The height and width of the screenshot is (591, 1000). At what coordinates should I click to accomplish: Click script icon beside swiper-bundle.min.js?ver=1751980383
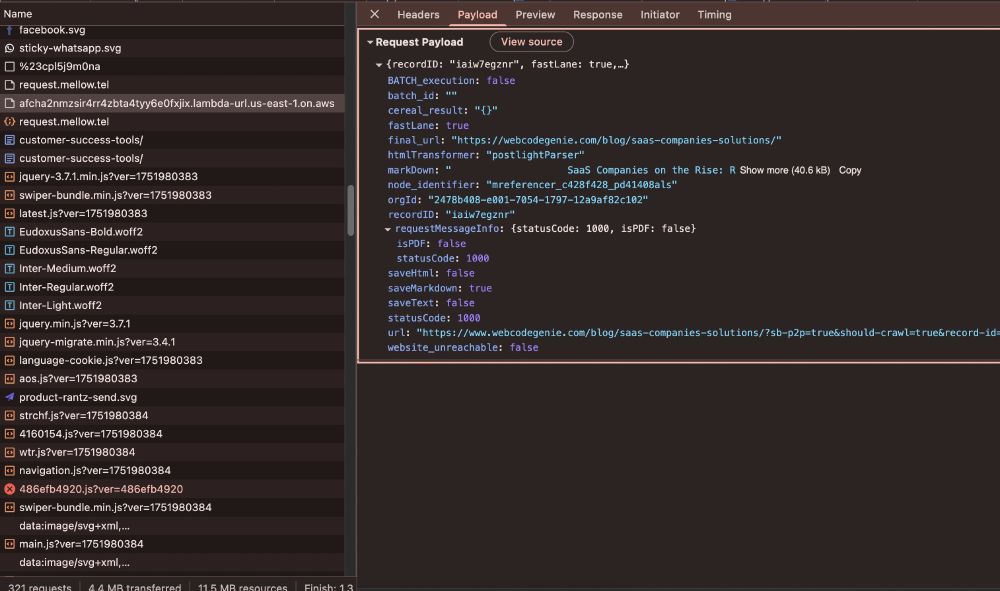pyautogui.click(x=10, y=195)
